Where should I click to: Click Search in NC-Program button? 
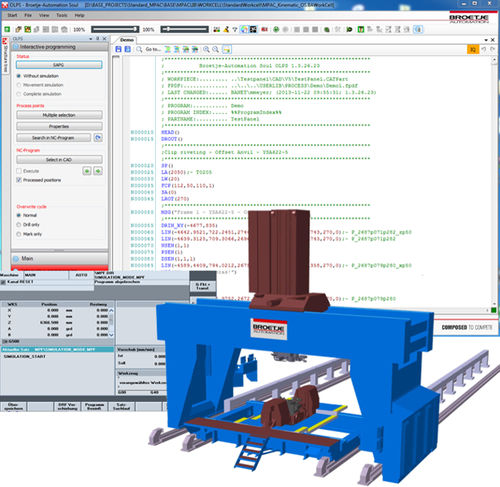(53, 138)
